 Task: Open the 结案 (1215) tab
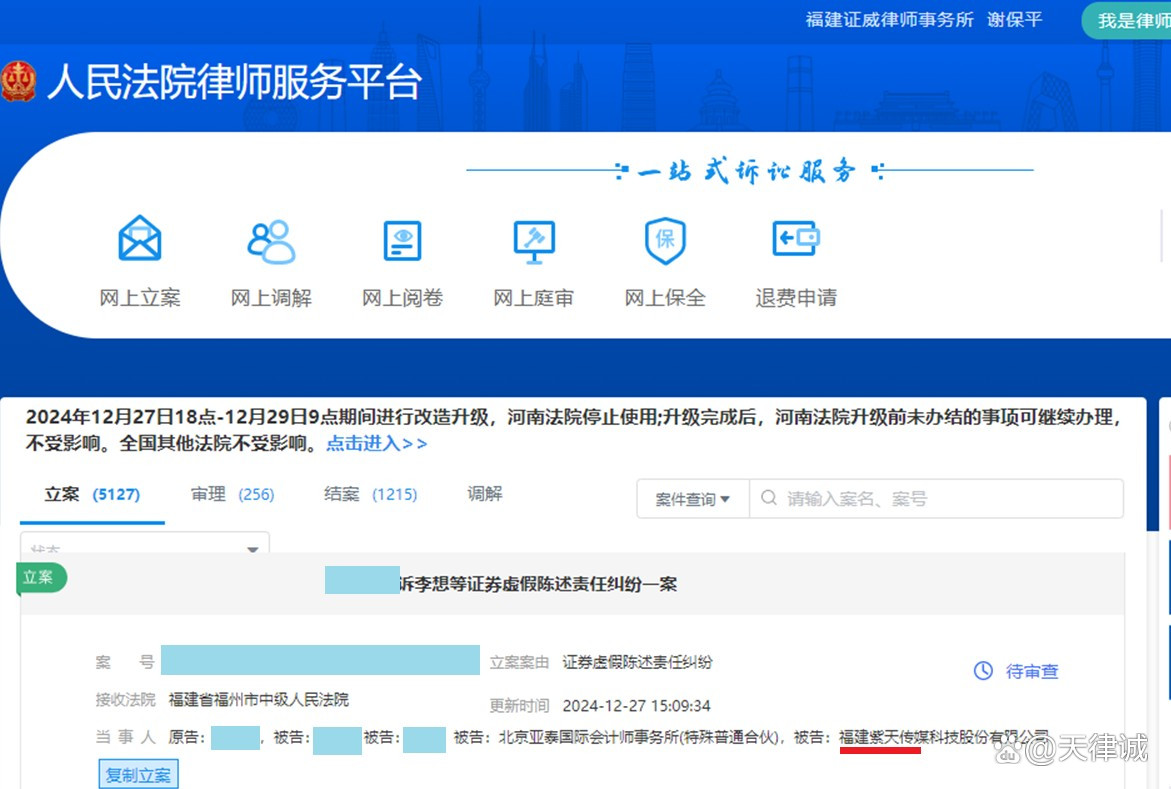point(370,494)
